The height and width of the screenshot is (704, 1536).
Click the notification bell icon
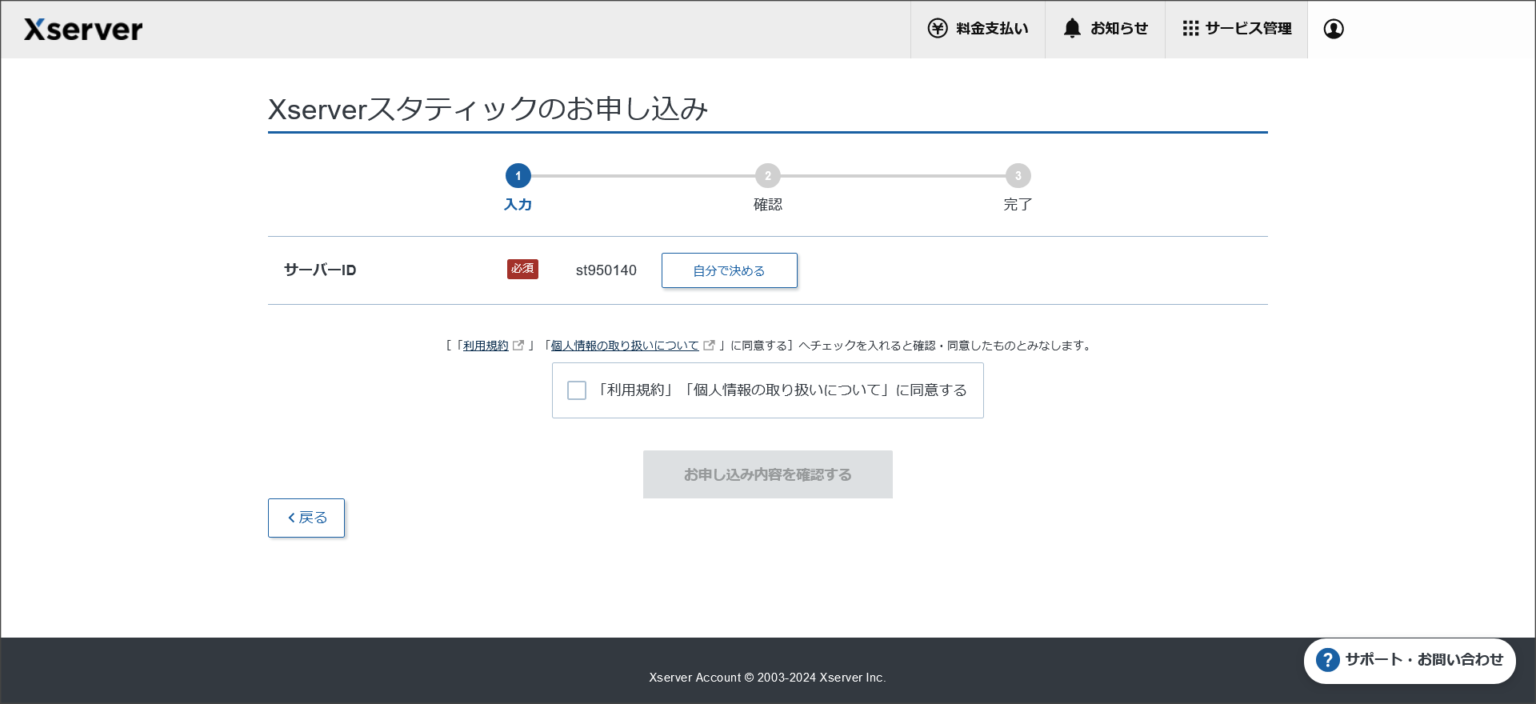coord(1072,28)
